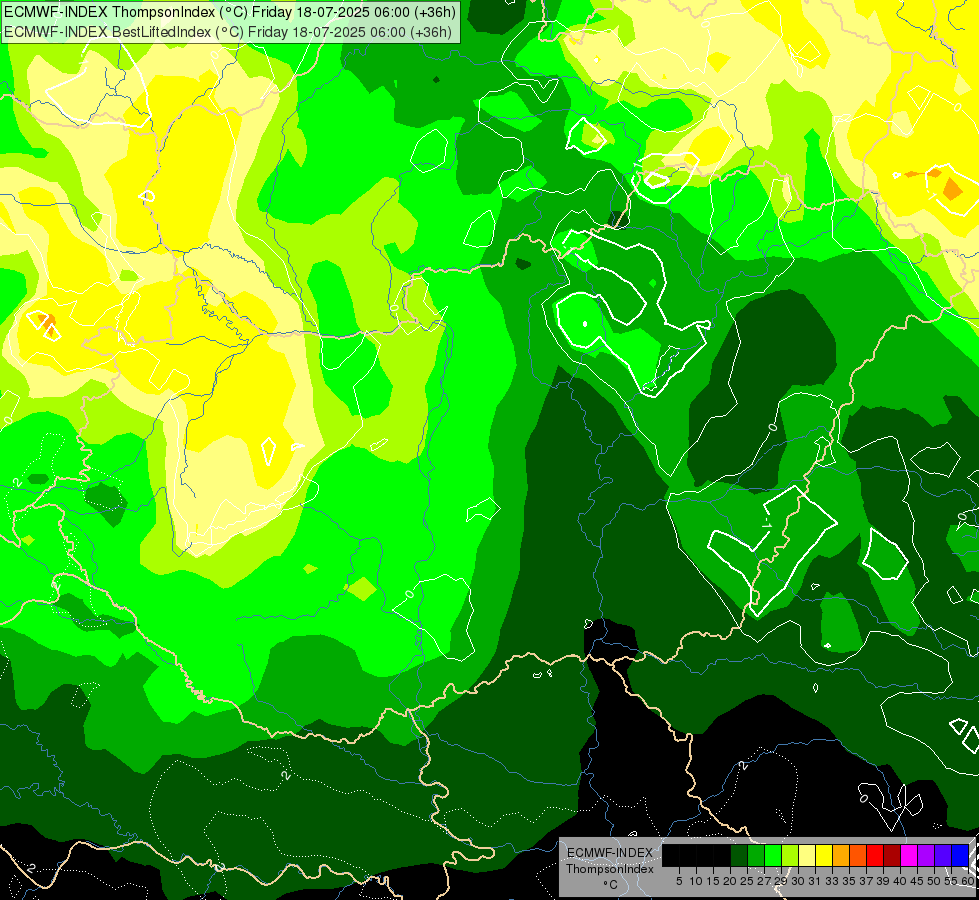Viewport: 979px width, 900px height.
Task: Select the bright yellow 31–33 legend swatch
Action: pyautogui.click(x=824, y=855)
